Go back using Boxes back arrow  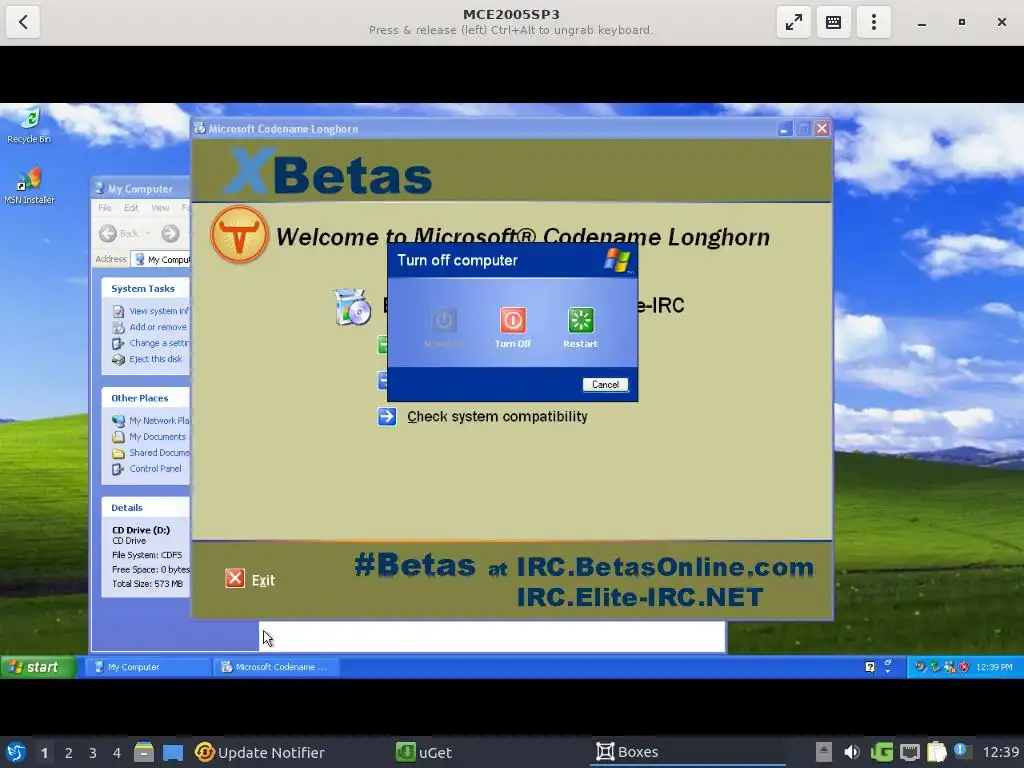[23, 22]
